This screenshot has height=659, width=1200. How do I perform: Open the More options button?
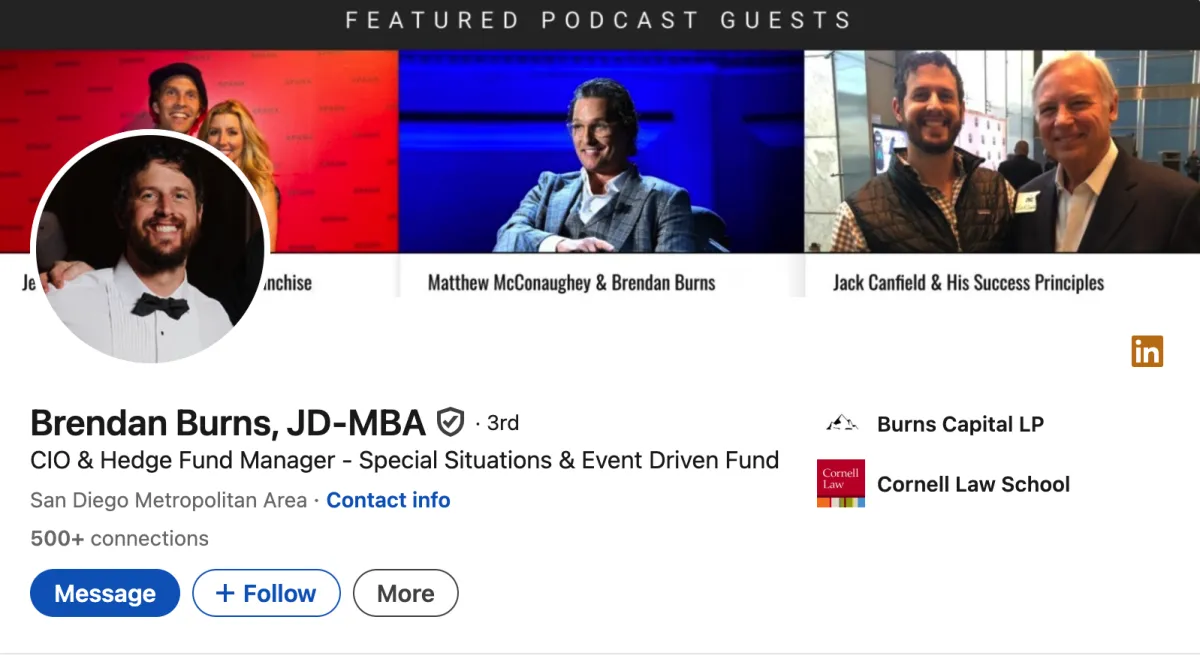click(405, 593)
